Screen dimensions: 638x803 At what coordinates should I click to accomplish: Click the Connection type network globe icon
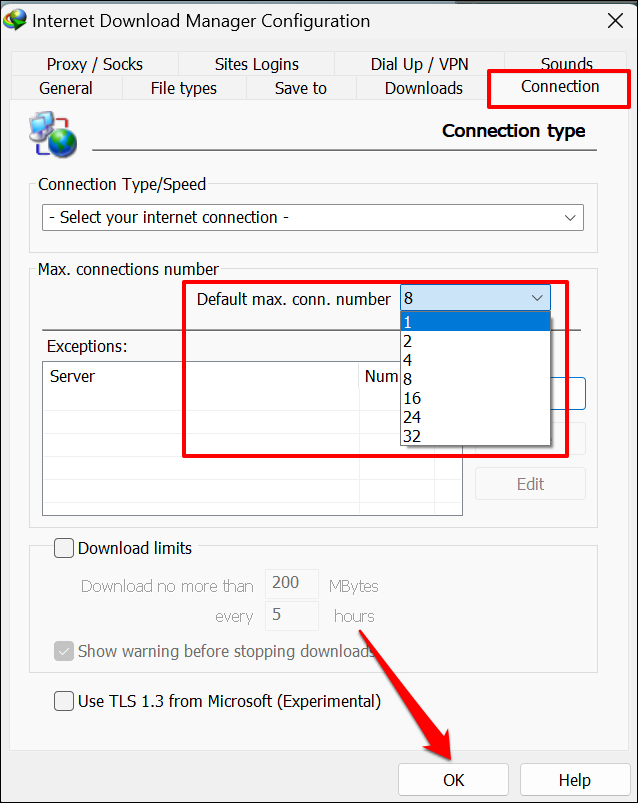(53, 134)
